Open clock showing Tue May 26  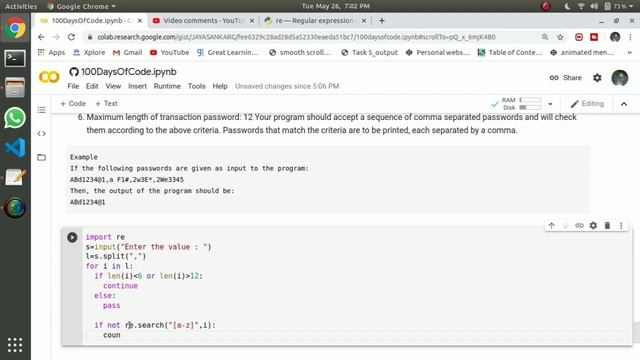[x=336, y=6]
